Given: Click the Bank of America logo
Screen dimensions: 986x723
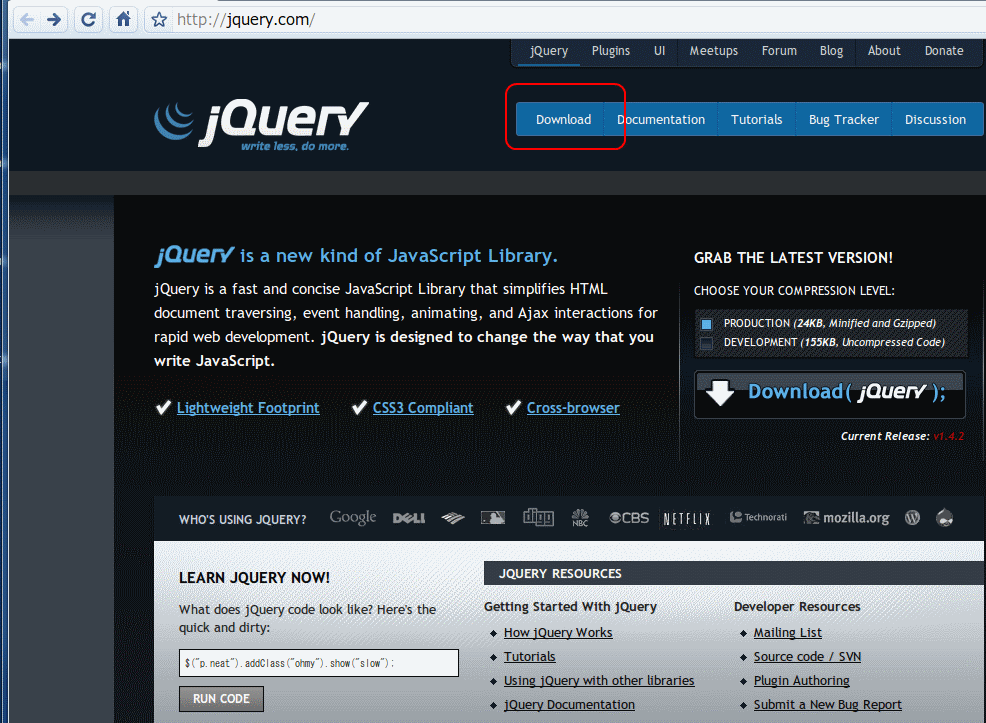Looking at the screenshot, I should 453,518.
